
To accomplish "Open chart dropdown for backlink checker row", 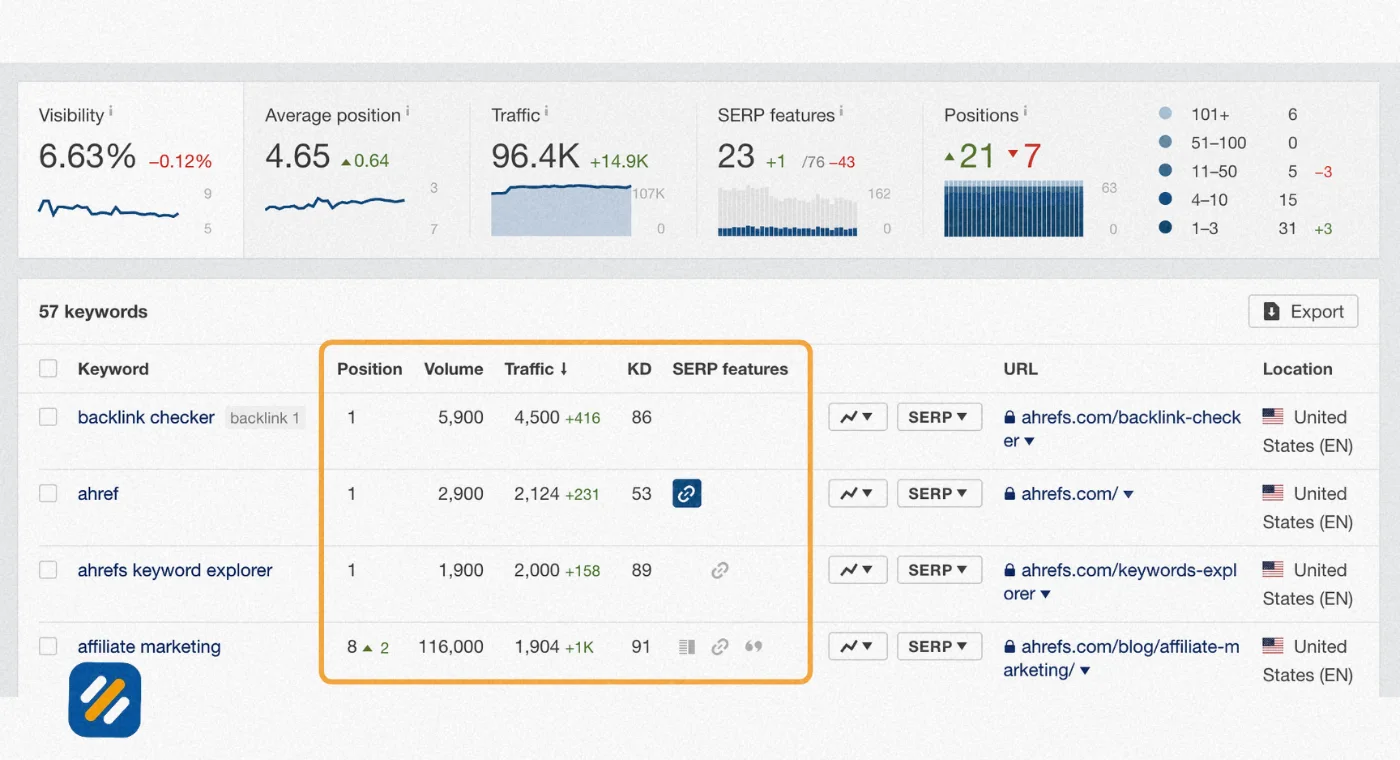I will (x=858, y=417).
